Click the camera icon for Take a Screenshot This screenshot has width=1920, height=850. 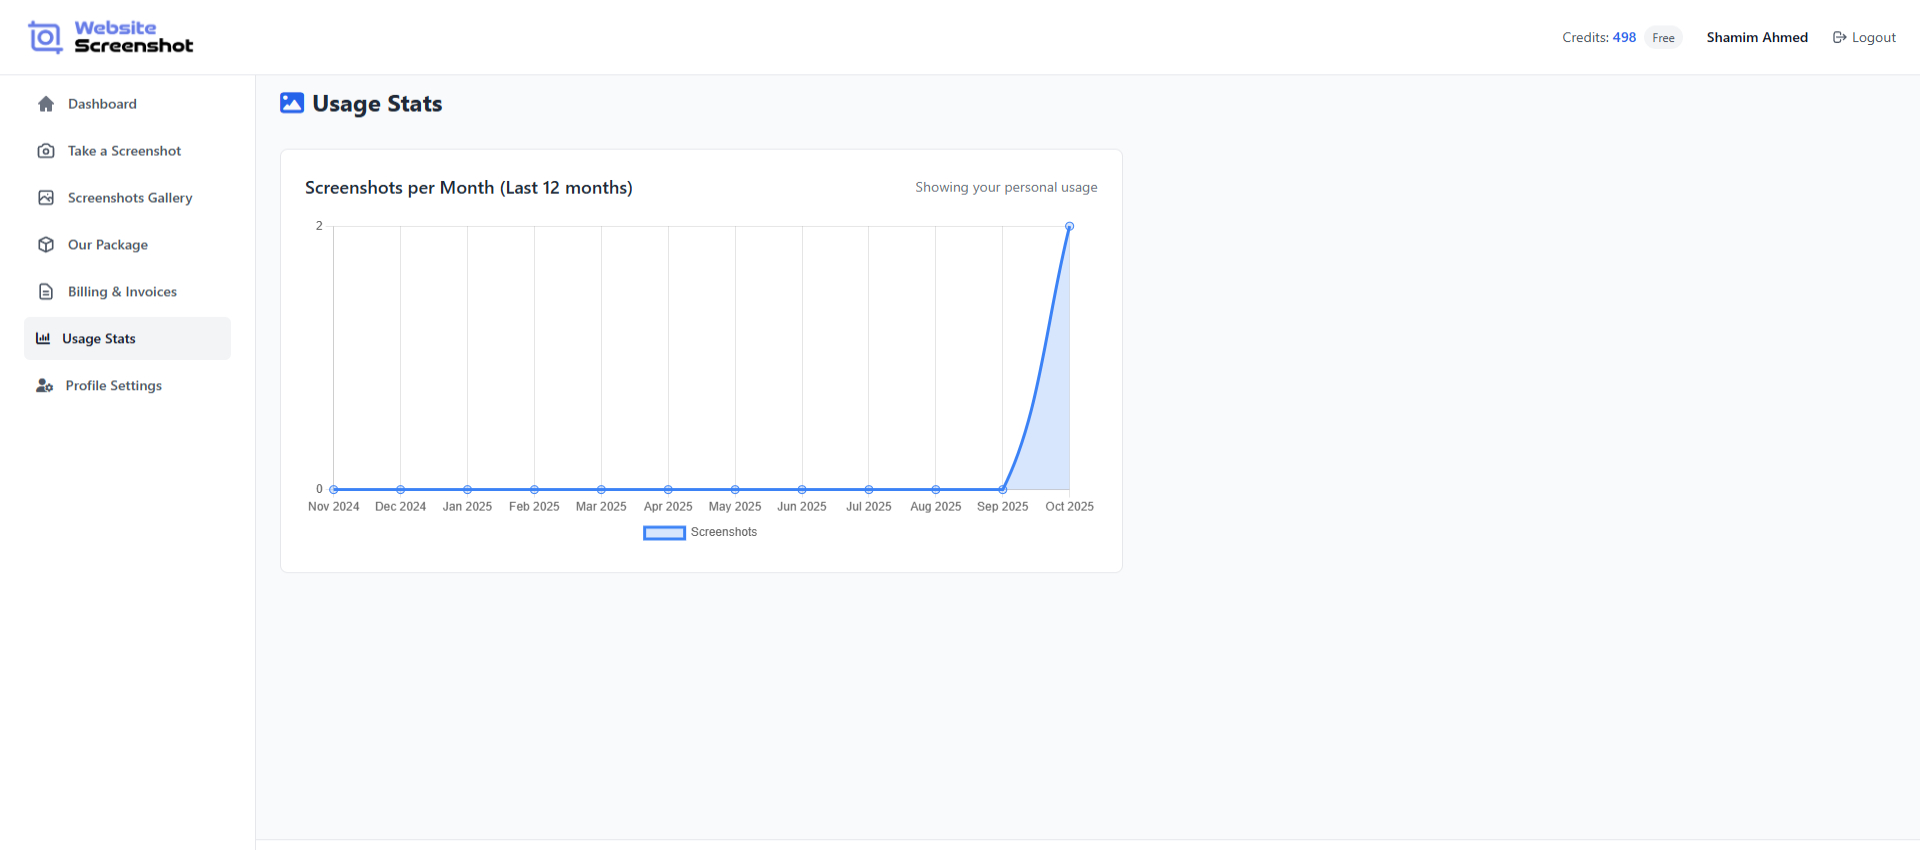(x=46, y=151)
